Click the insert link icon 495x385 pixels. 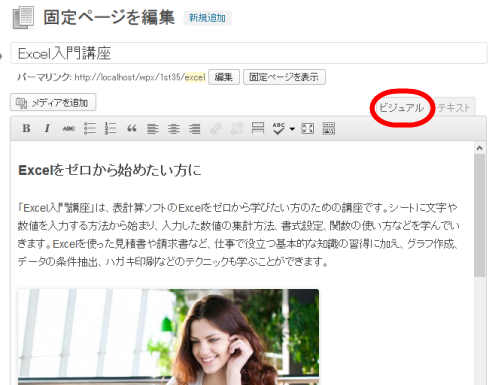tap(216, 128)
